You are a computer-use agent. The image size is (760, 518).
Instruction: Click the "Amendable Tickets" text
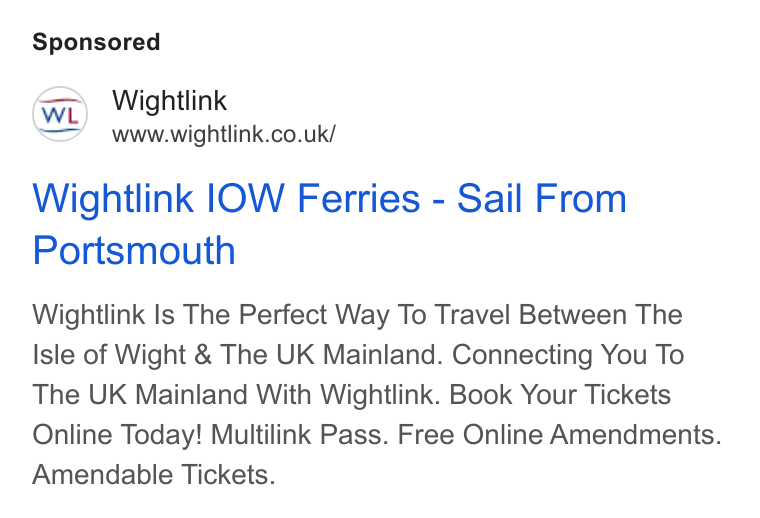[154, 474]
